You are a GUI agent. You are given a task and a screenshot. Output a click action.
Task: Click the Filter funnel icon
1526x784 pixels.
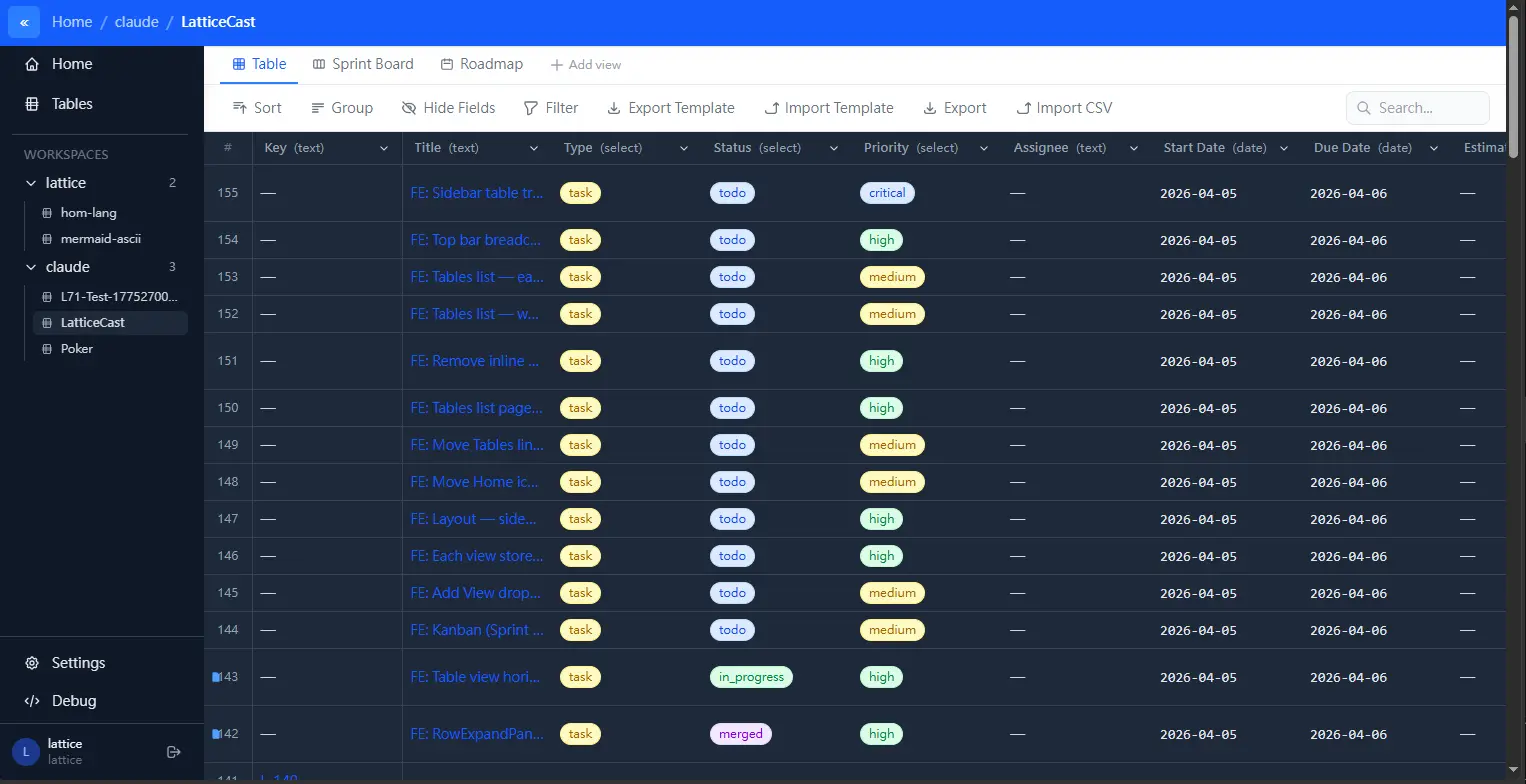click(531, 108)
